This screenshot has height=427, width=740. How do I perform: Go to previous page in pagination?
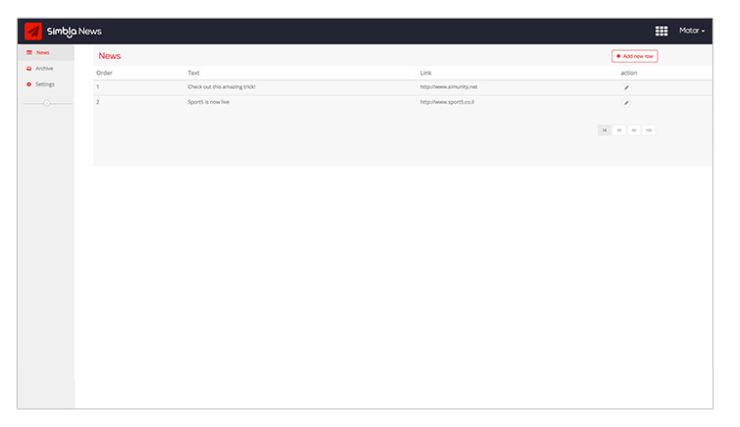coord(619,130)
